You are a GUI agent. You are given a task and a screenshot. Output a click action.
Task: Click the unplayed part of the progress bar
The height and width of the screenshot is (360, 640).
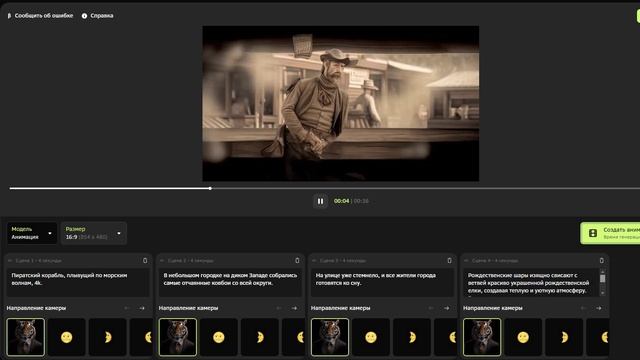[424, 189]
